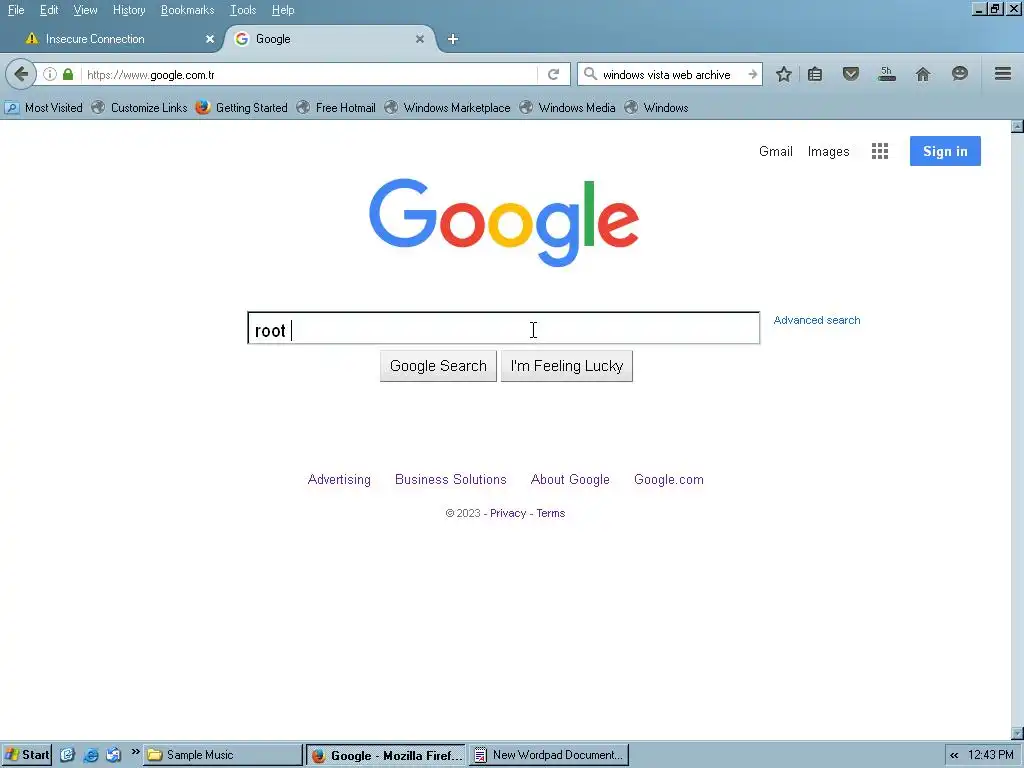Go to the home page icon
Viewport: 1024px width, 768px height.
pyautogui.click(x=923, y=74)
